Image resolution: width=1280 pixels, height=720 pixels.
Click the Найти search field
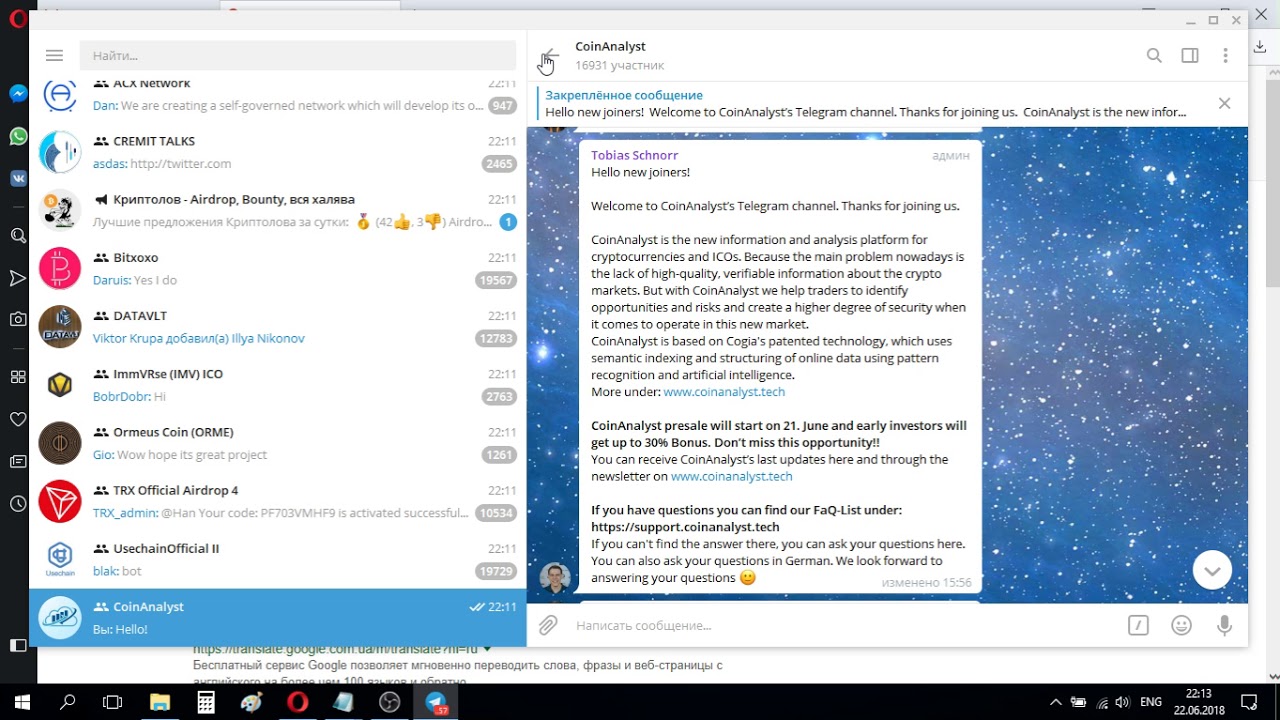[x=298, y=55]
